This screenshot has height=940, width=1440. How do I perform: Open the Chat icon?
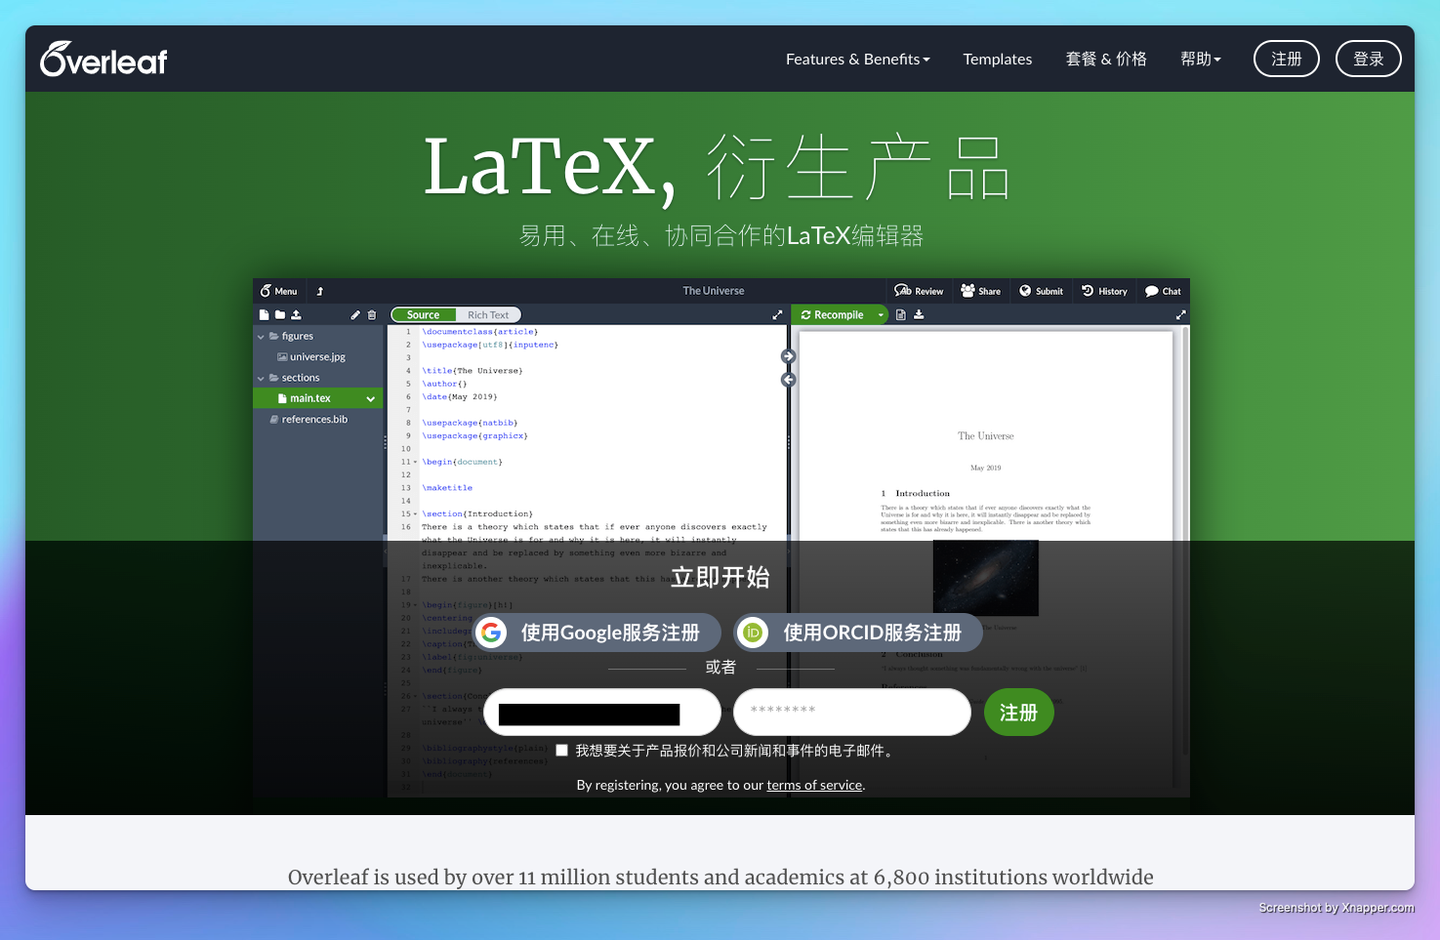click(1150, 291)
